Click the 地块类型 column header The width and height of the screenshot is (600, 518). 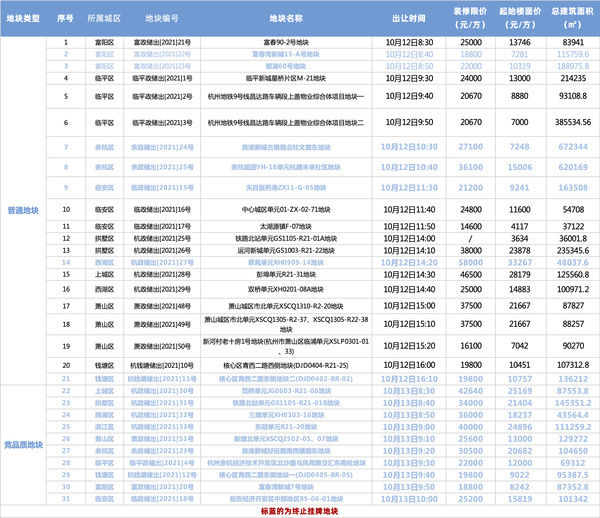point(23,18)
